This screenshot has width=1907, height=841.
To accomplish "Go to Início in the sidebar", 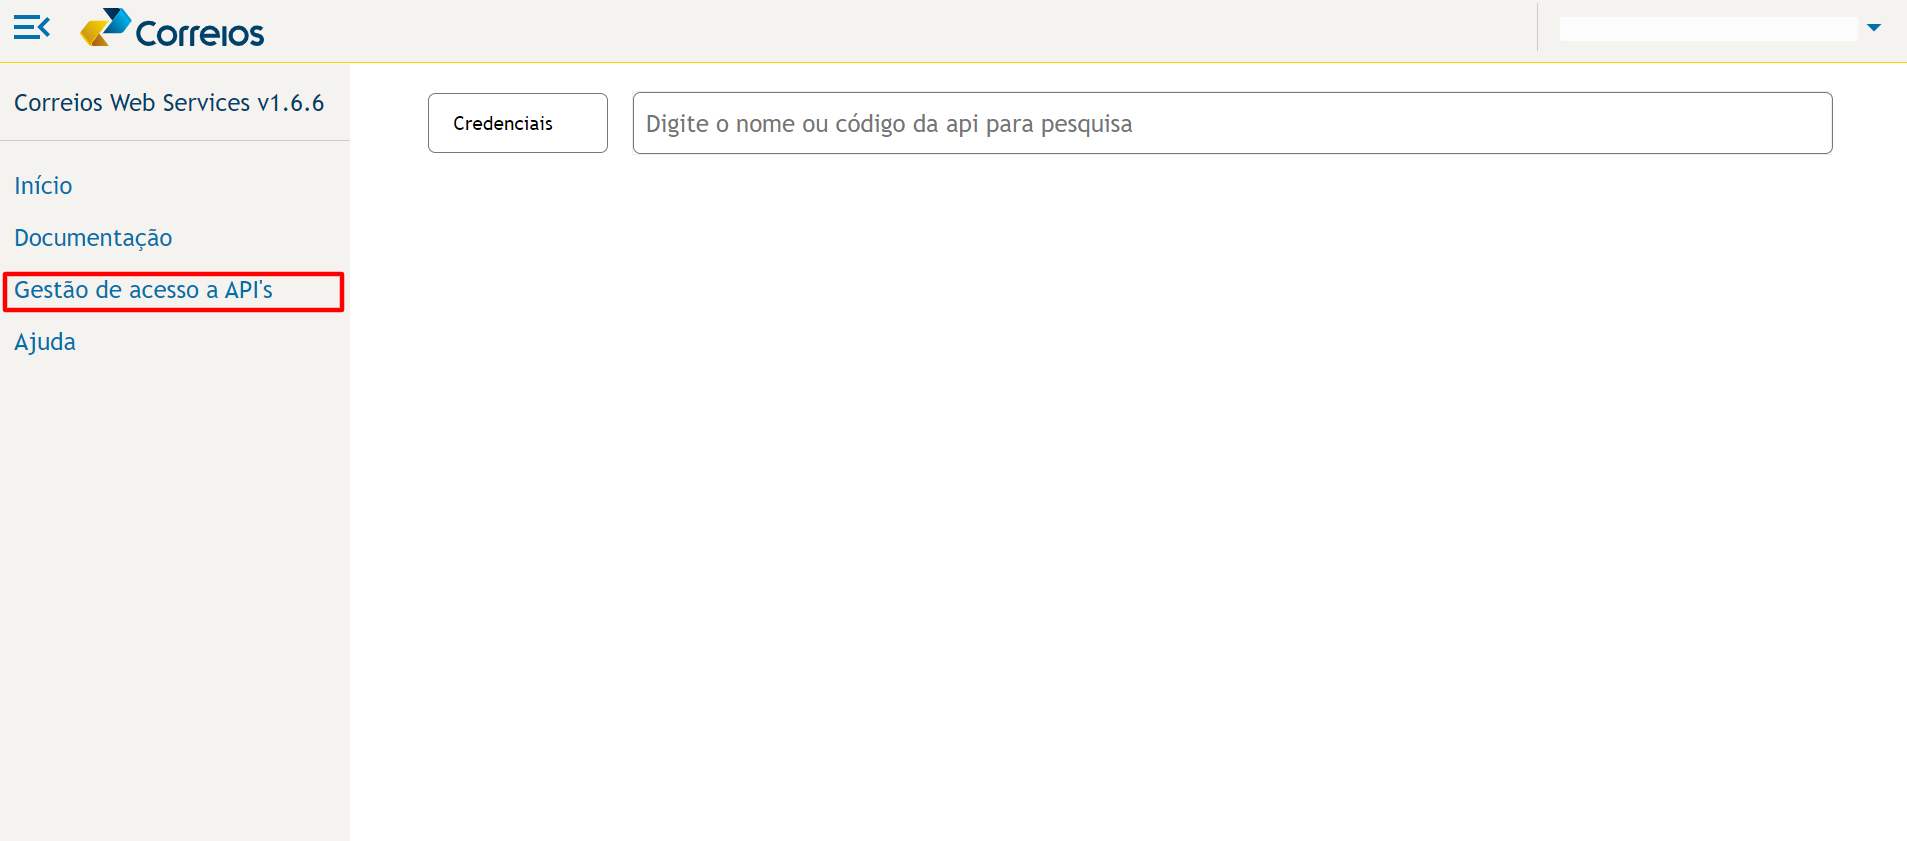I will coord(43,186).
